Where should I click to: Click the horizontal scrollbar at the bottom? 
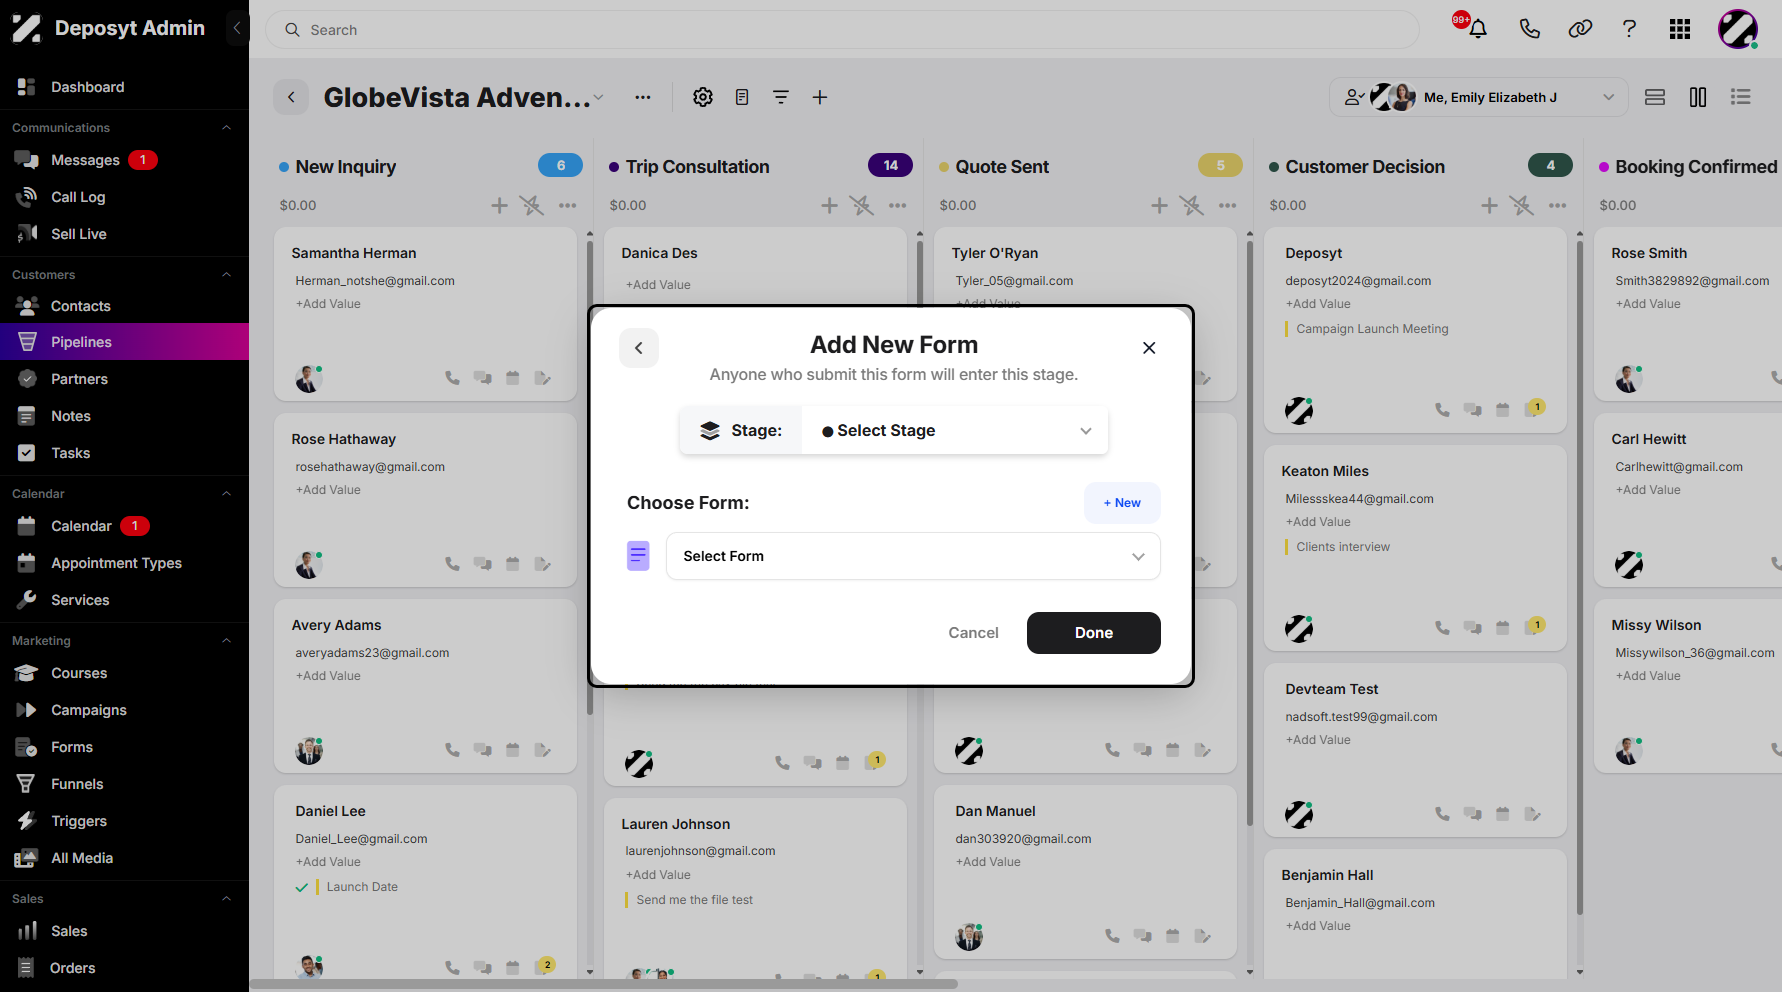[604, 984]
